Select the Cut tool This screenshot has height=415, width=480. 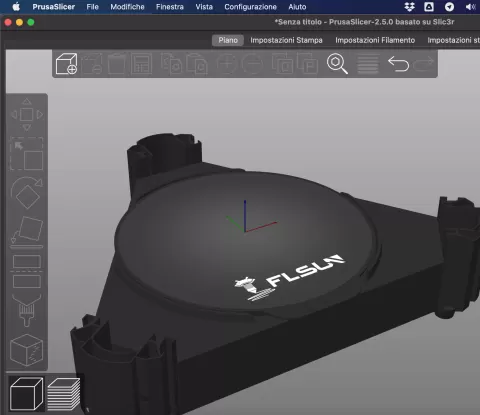27,271
